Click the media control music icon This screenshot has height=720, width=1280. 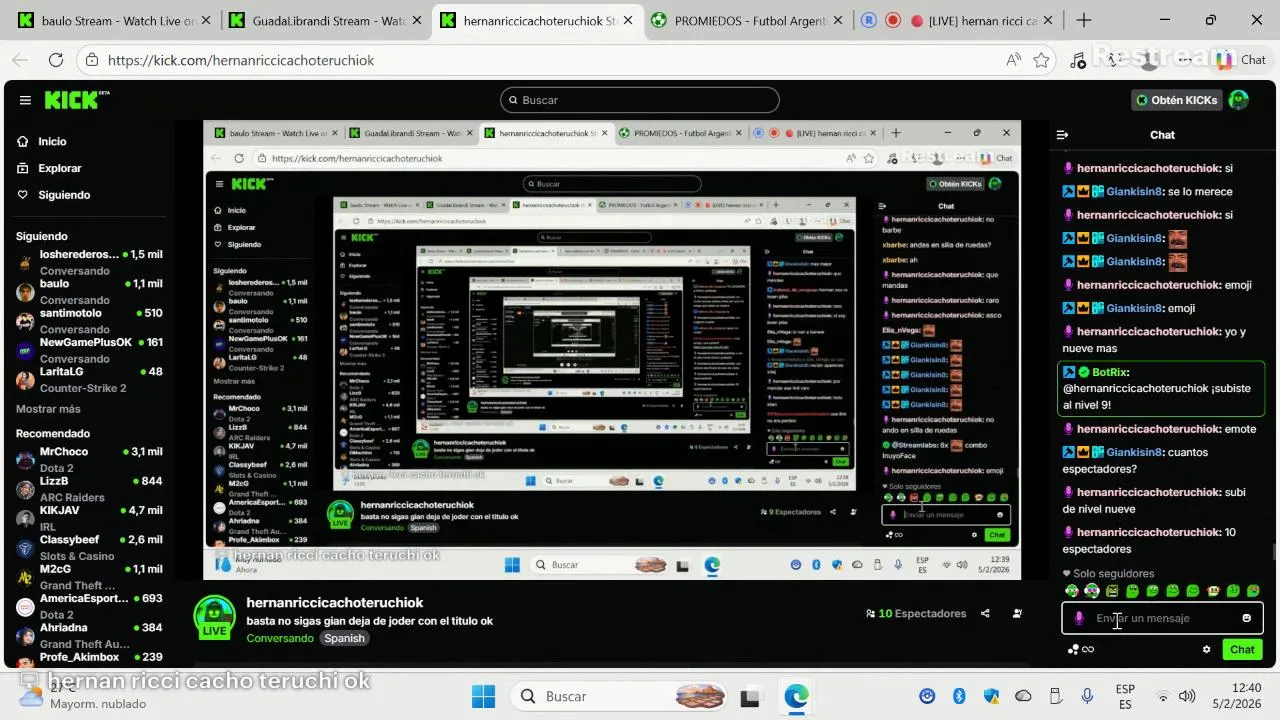1077,60
